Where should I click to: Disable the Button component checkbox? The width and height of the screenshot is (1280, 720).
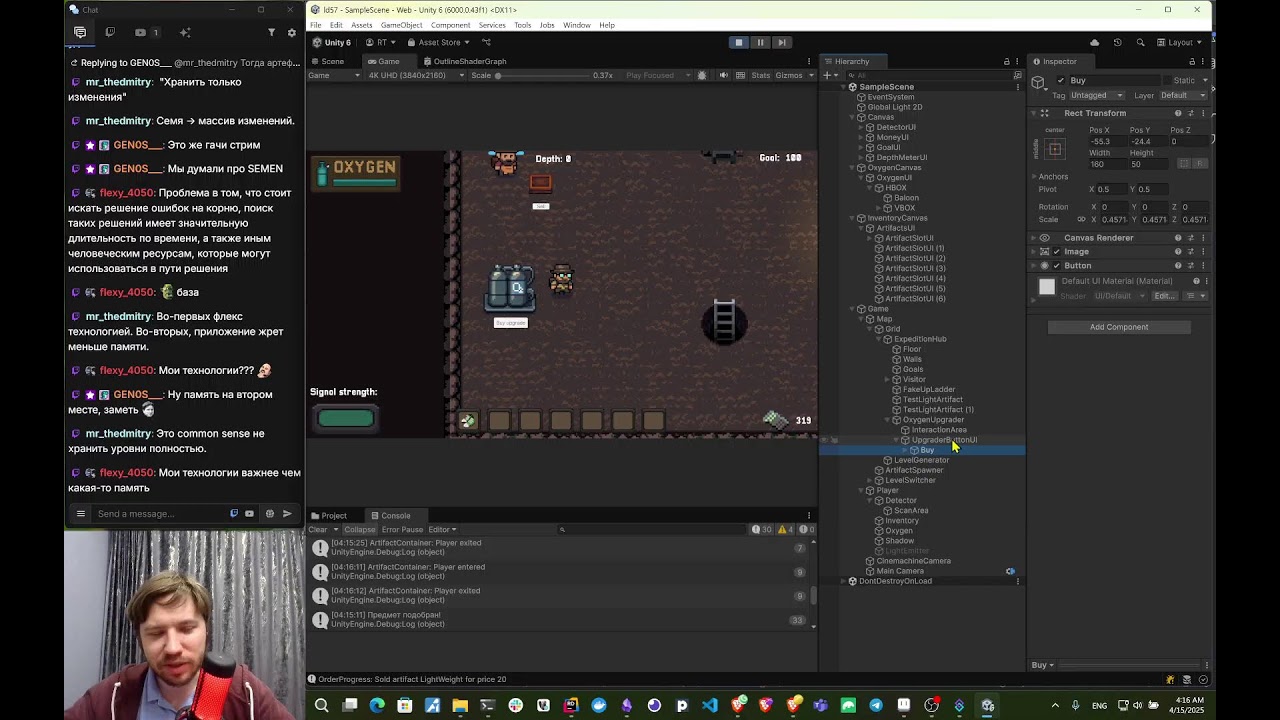click(1056, 266)
